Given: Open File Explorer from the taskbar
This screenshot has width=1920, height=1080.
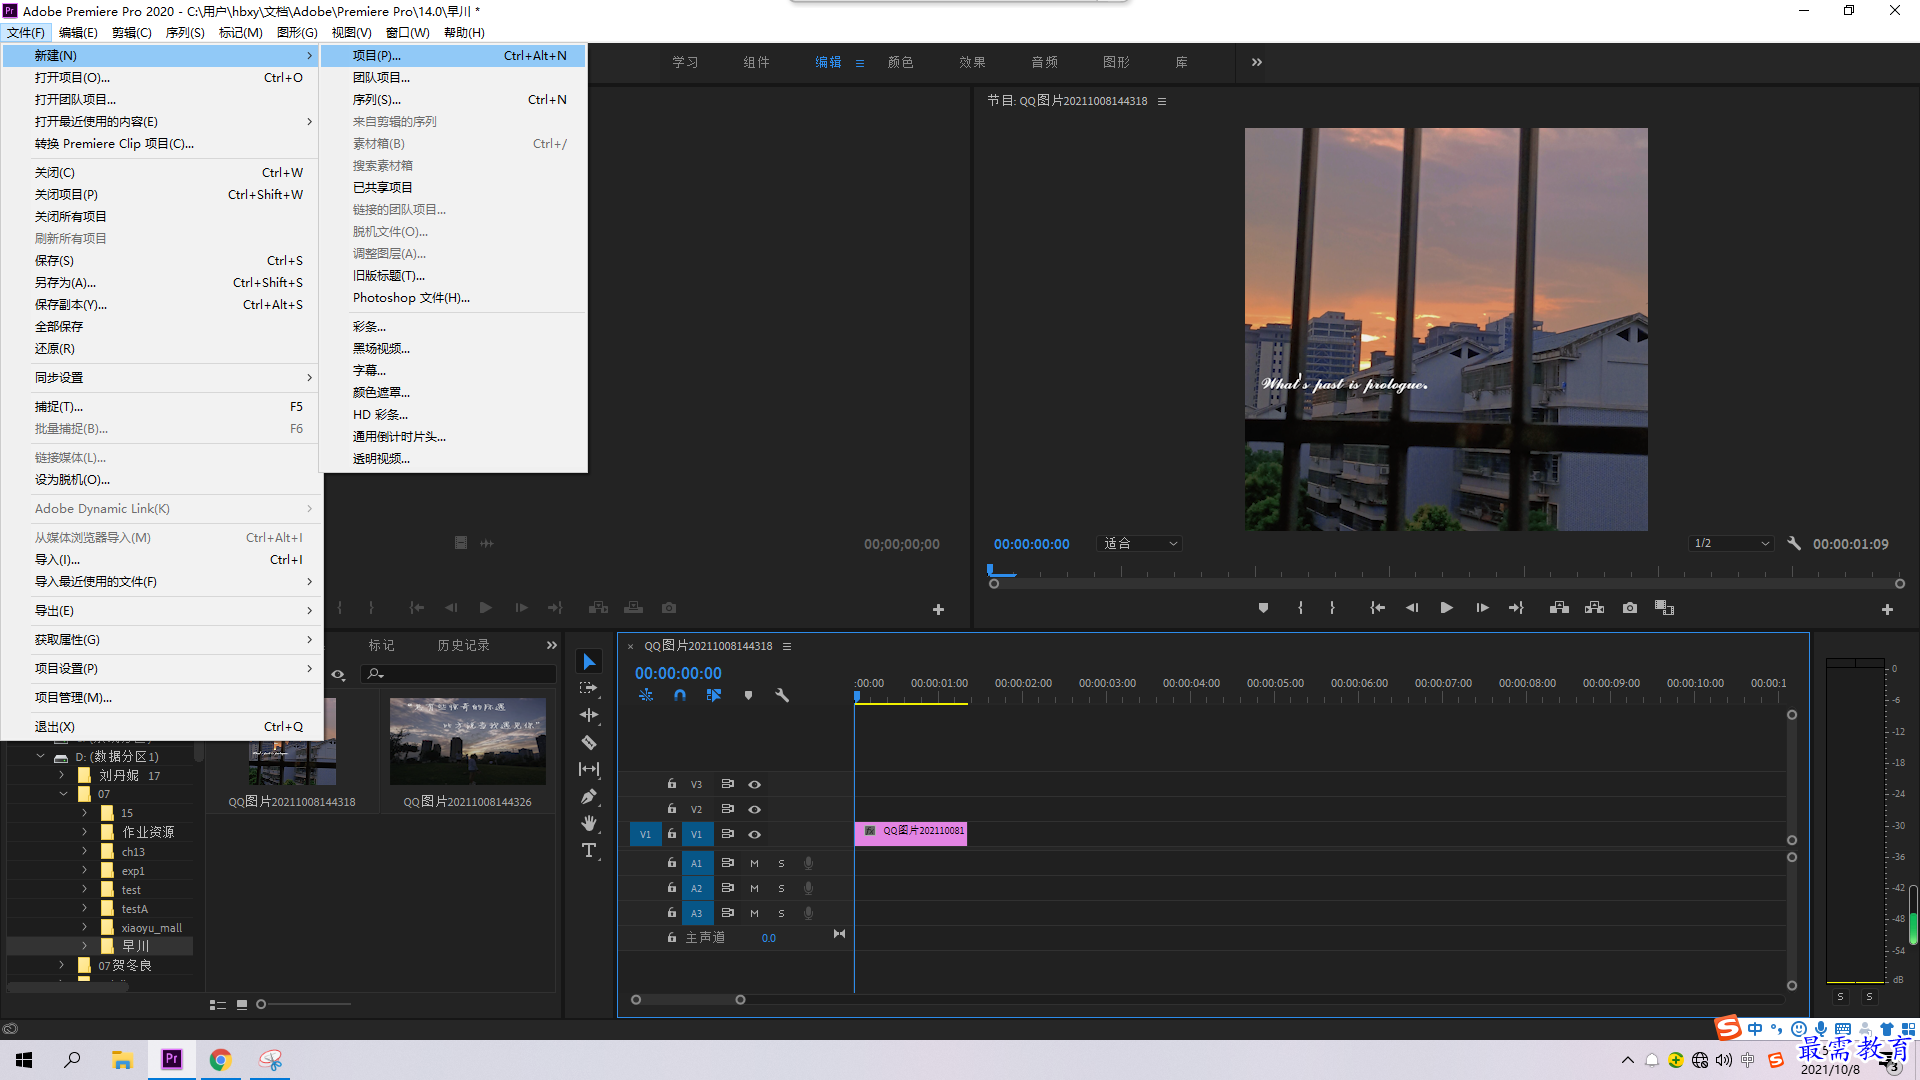Looking at the screenshot, I should pos(122,1060).
